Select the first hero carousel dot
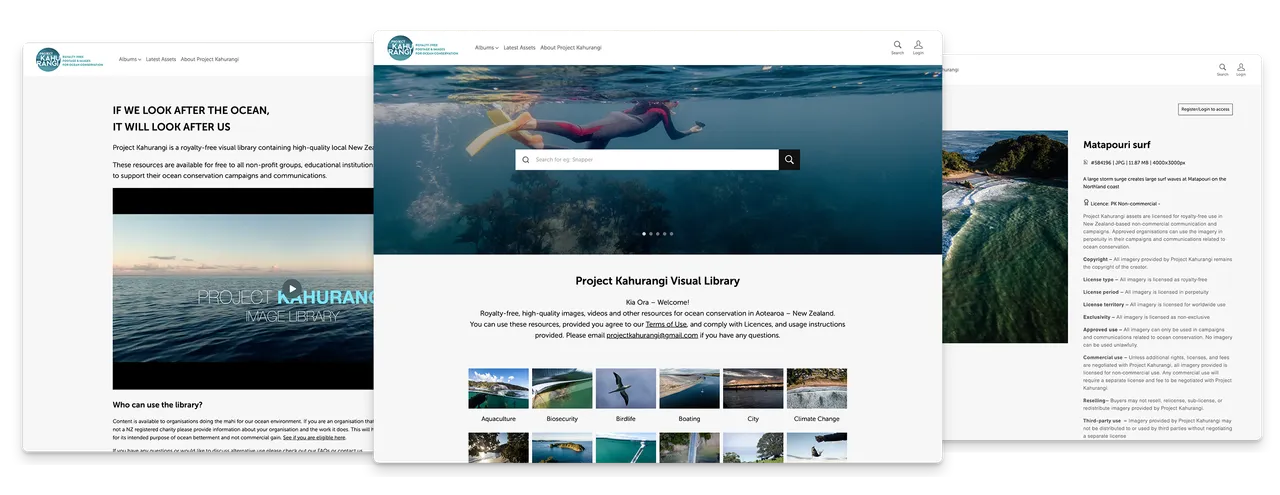Viewport: 1280px width, 495px height. tap(643, 234)
